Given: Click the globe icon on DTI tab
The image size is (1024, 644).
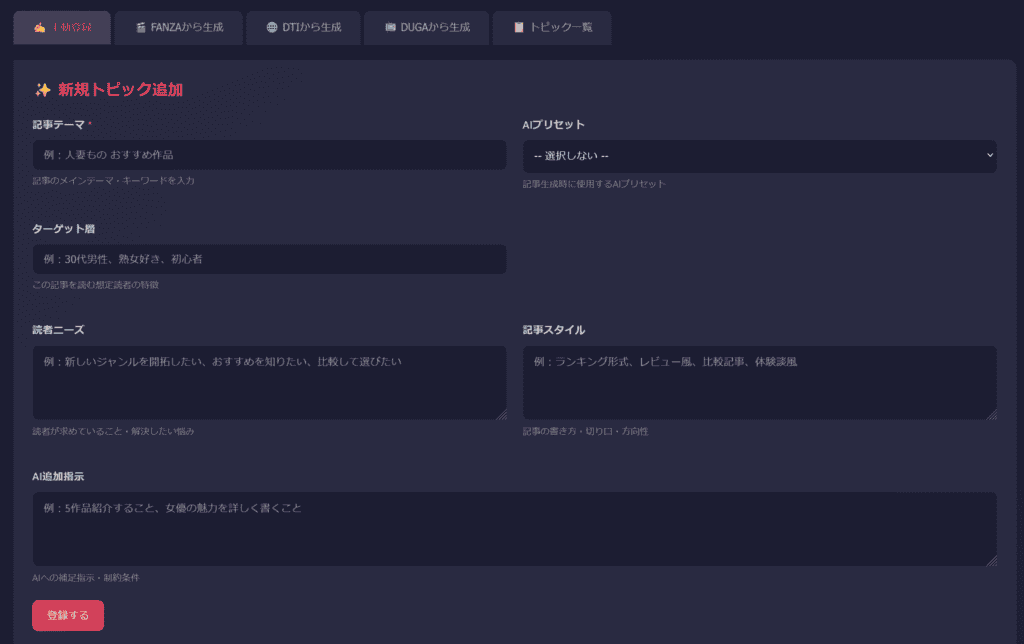Looking at the screenshot, I should click(x=272, y=28).
